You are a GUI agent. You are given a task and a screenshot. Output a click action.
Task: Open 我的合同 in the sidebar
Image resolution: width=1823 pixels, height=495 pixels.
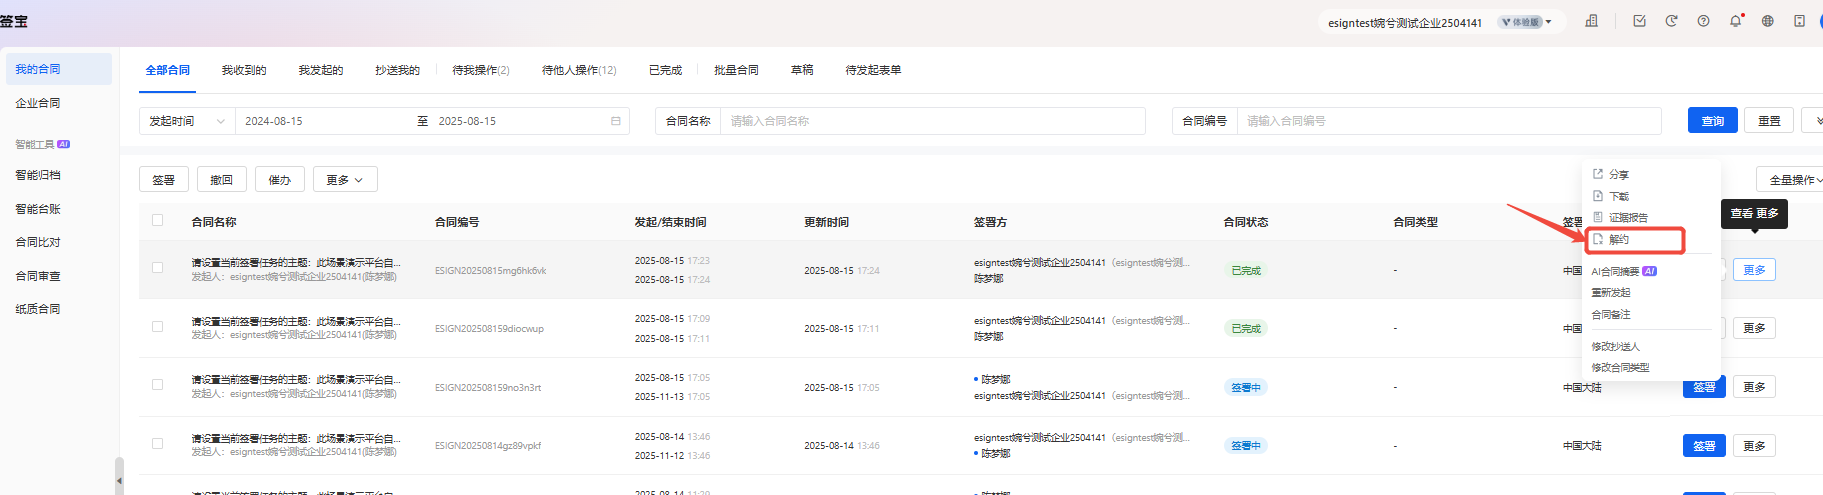pos(59,69)
